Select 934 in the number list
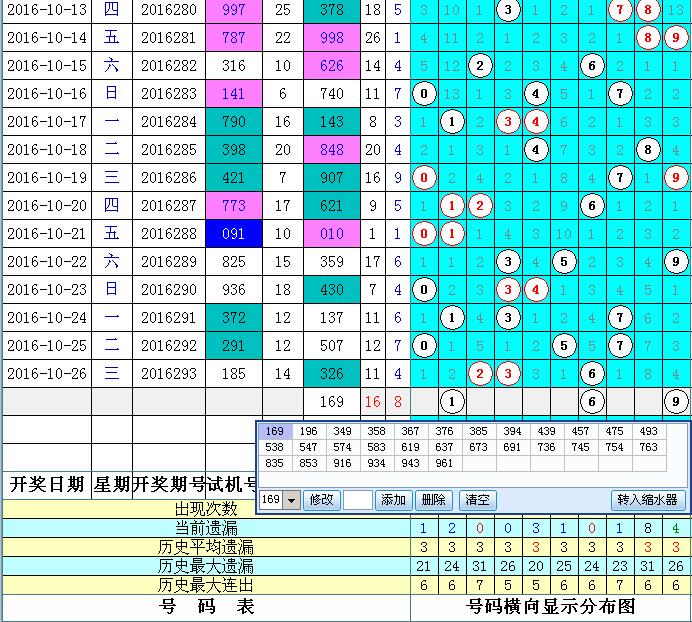The image size is (692, 622). pyautogui.click(x=376, y=463)
